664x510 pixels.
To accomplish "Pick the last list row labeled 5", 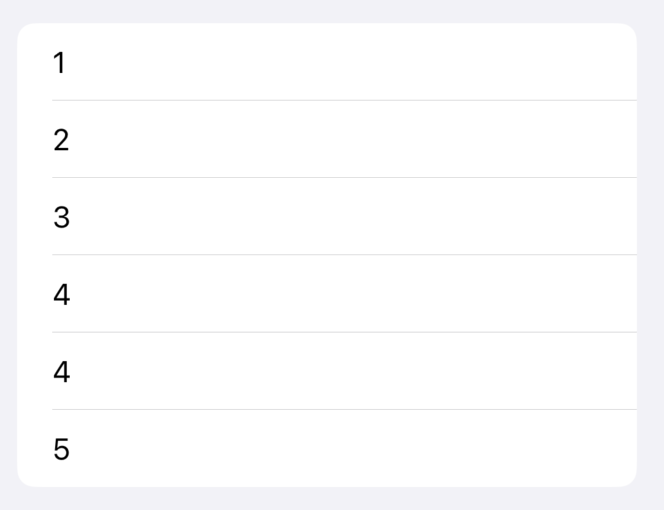I will tap(327, 448).
